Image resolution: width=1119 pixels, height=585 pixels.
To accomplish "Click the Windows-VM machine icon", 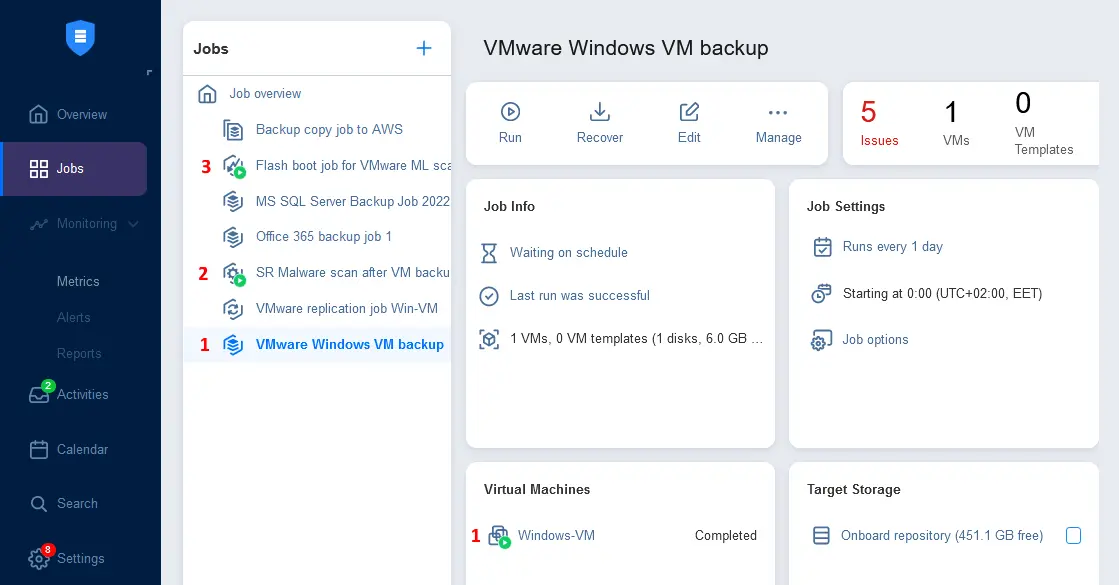I will 500,536.
